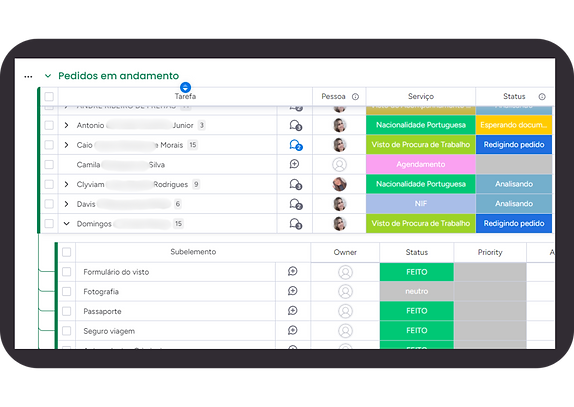Open conversation updates for Domingos row
This screenshot has height=407, width=574.
pyautogui.click(x=295, y=224)
